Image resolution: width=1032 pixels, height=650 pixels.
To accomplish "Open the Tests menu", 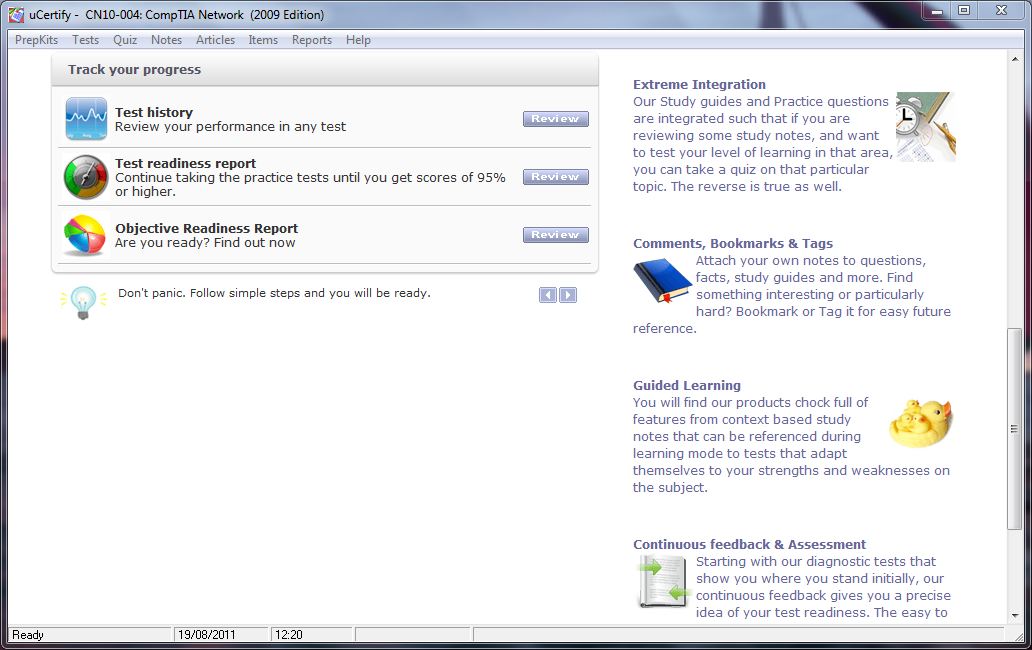I will (86, 40).
